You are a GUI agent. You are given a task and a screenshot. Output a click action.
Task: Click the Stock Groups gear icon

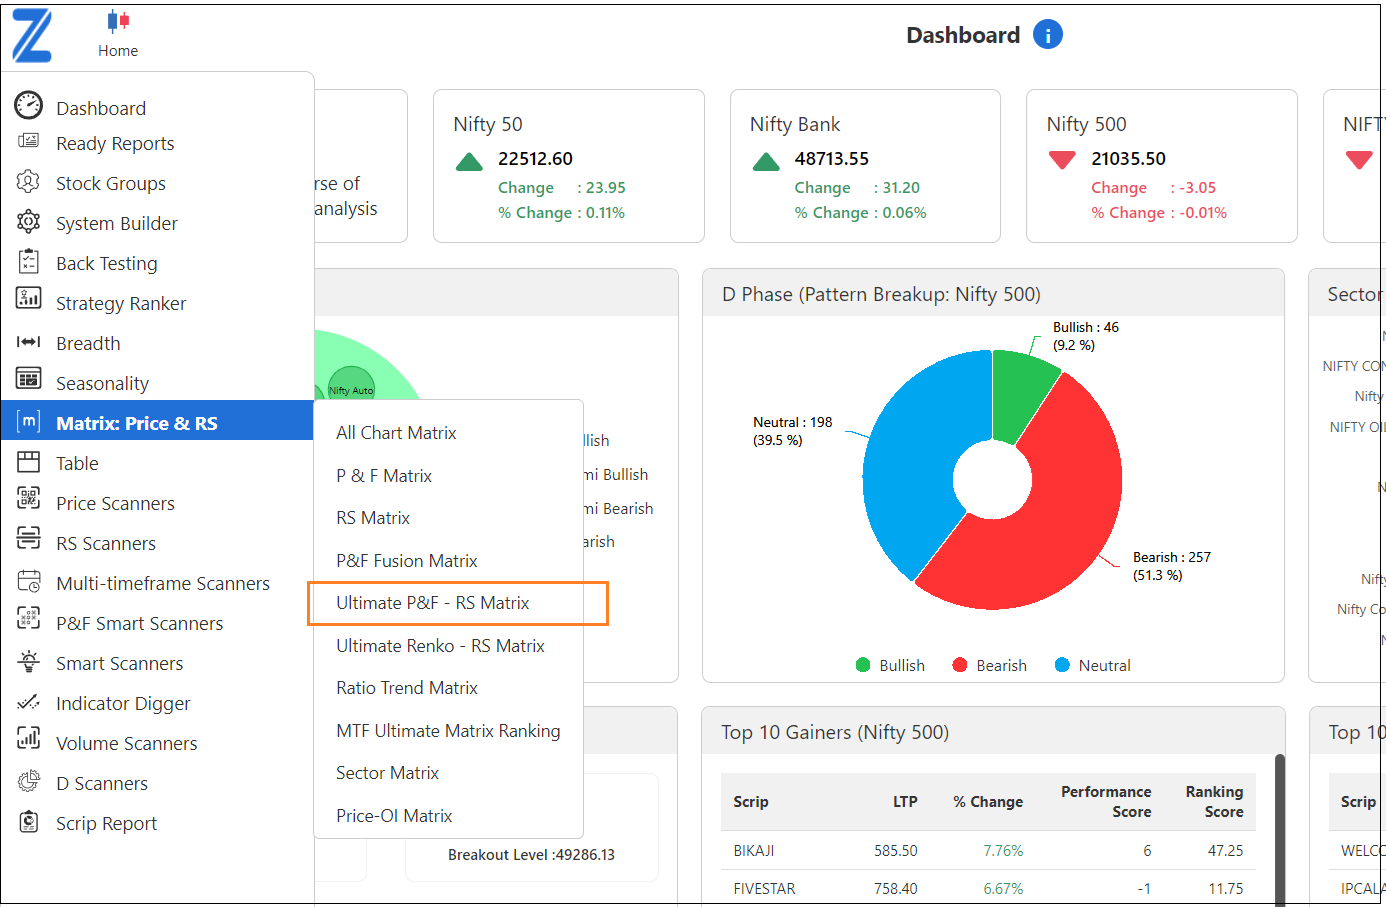[29, 181]
